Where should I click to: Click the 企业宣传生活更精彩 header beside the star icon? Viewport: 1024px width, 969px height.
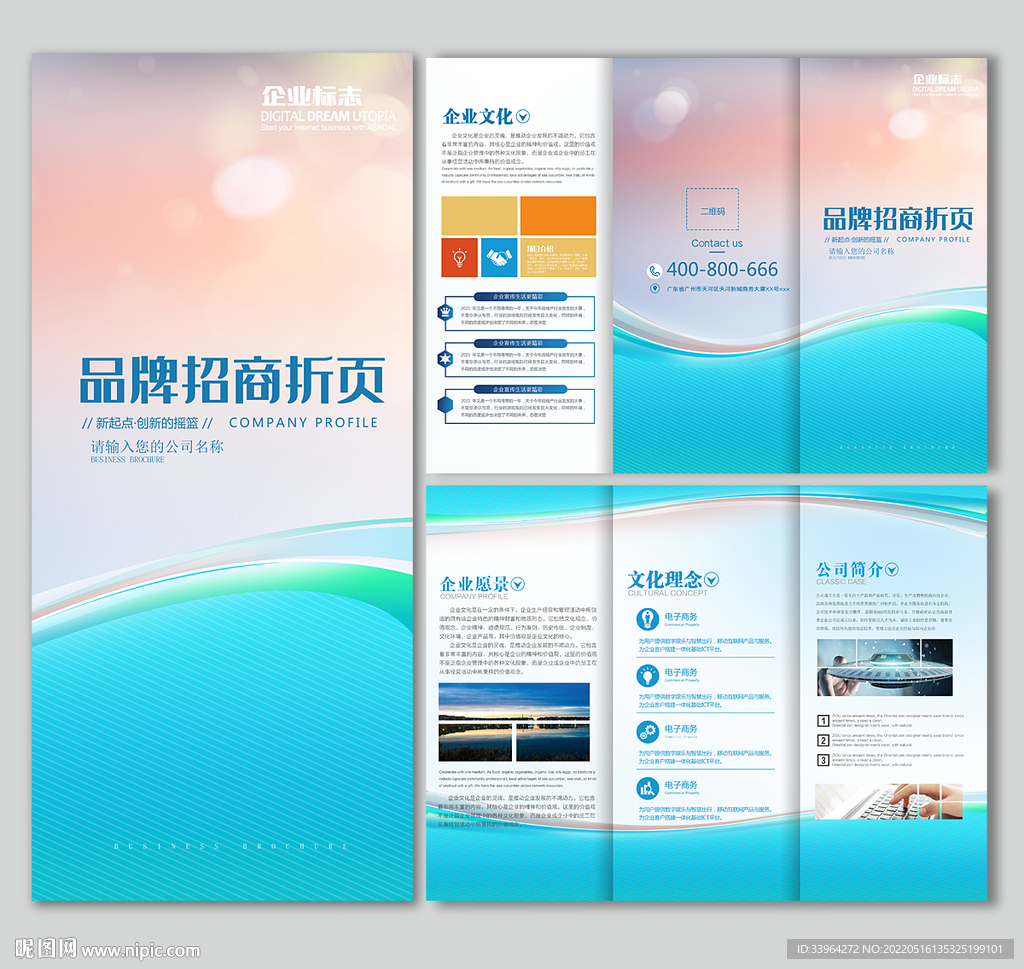(x=518, y=343)
